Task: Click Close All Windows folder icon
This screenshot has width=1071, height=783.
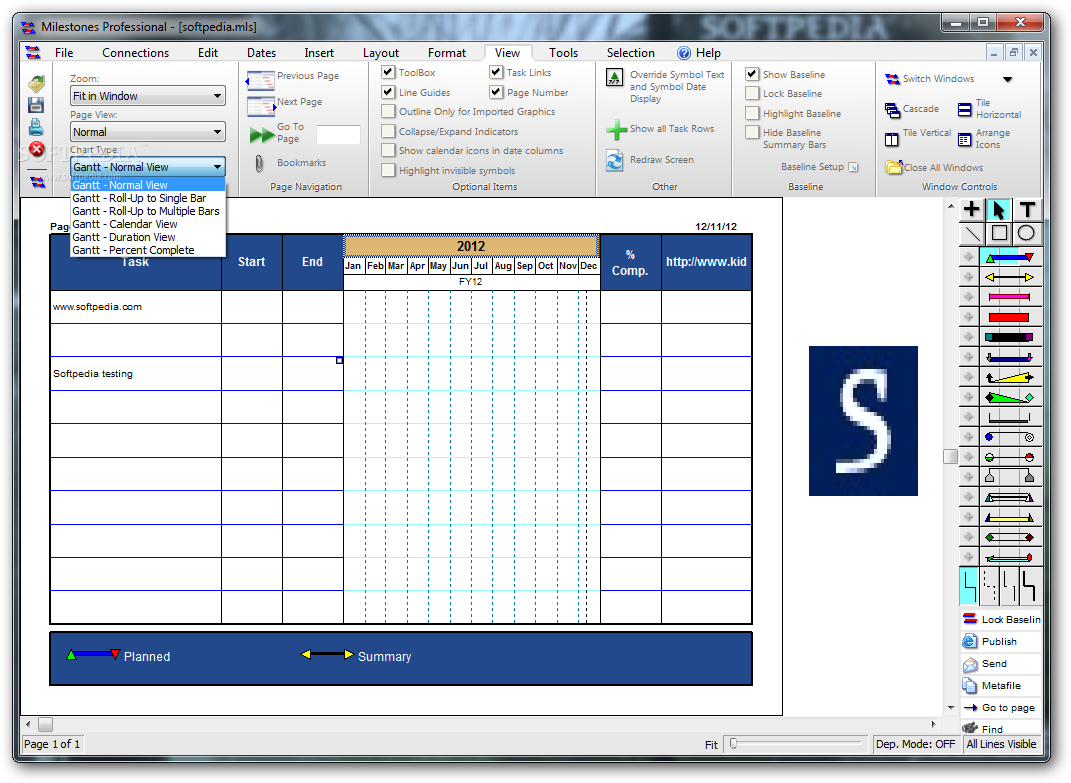Action: pos(893,167)
